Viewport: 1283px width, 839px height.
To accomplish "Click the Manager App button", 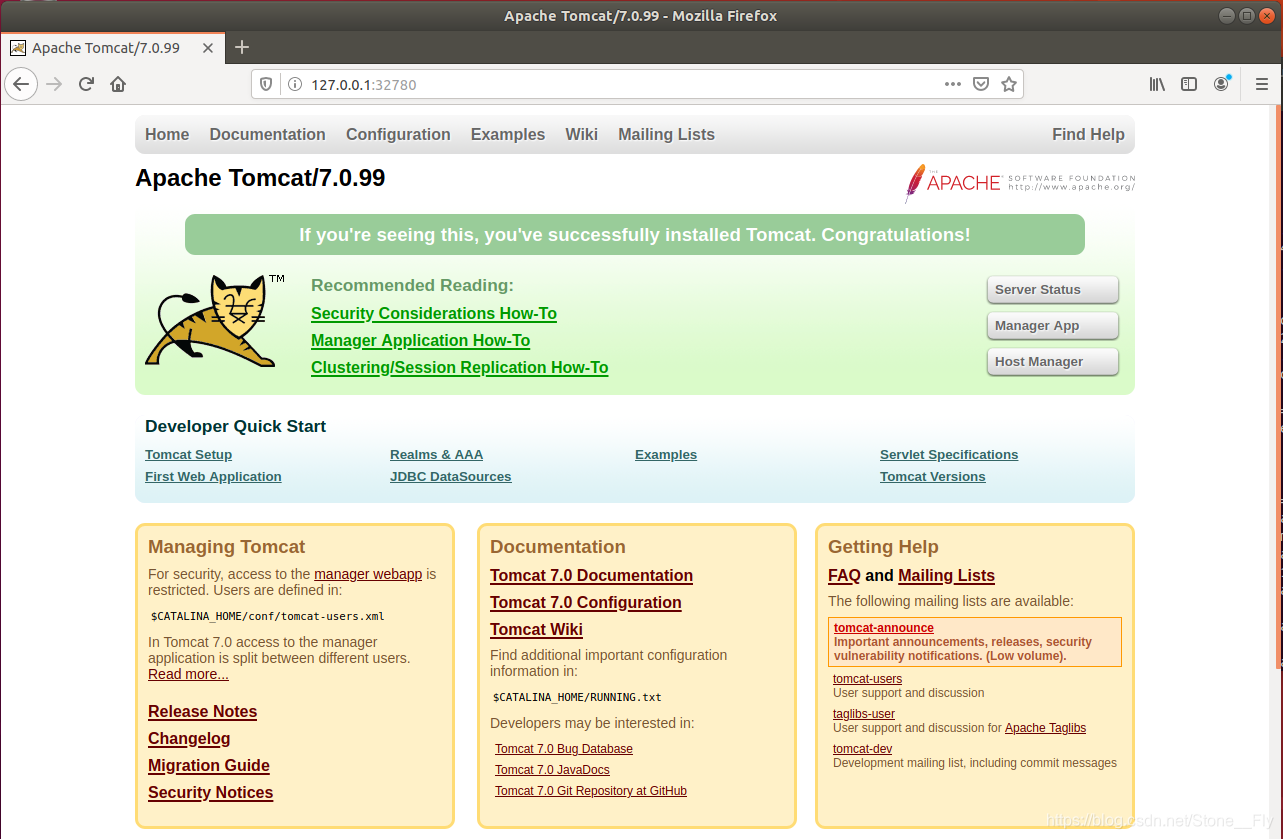I will tap(1052, 326).
